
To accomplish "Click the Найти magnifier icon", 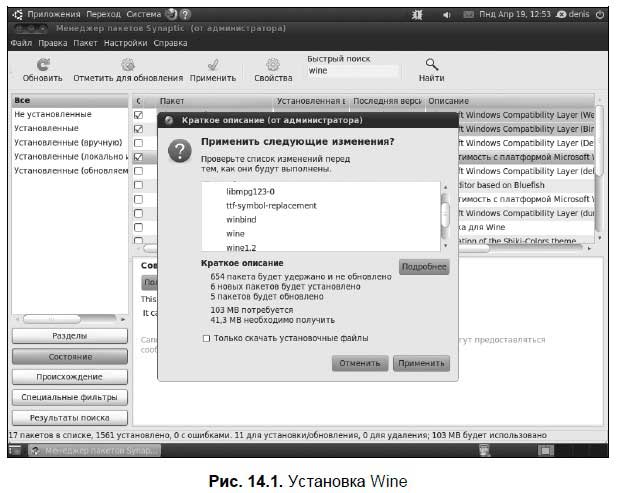I will [x=432, y=64].
